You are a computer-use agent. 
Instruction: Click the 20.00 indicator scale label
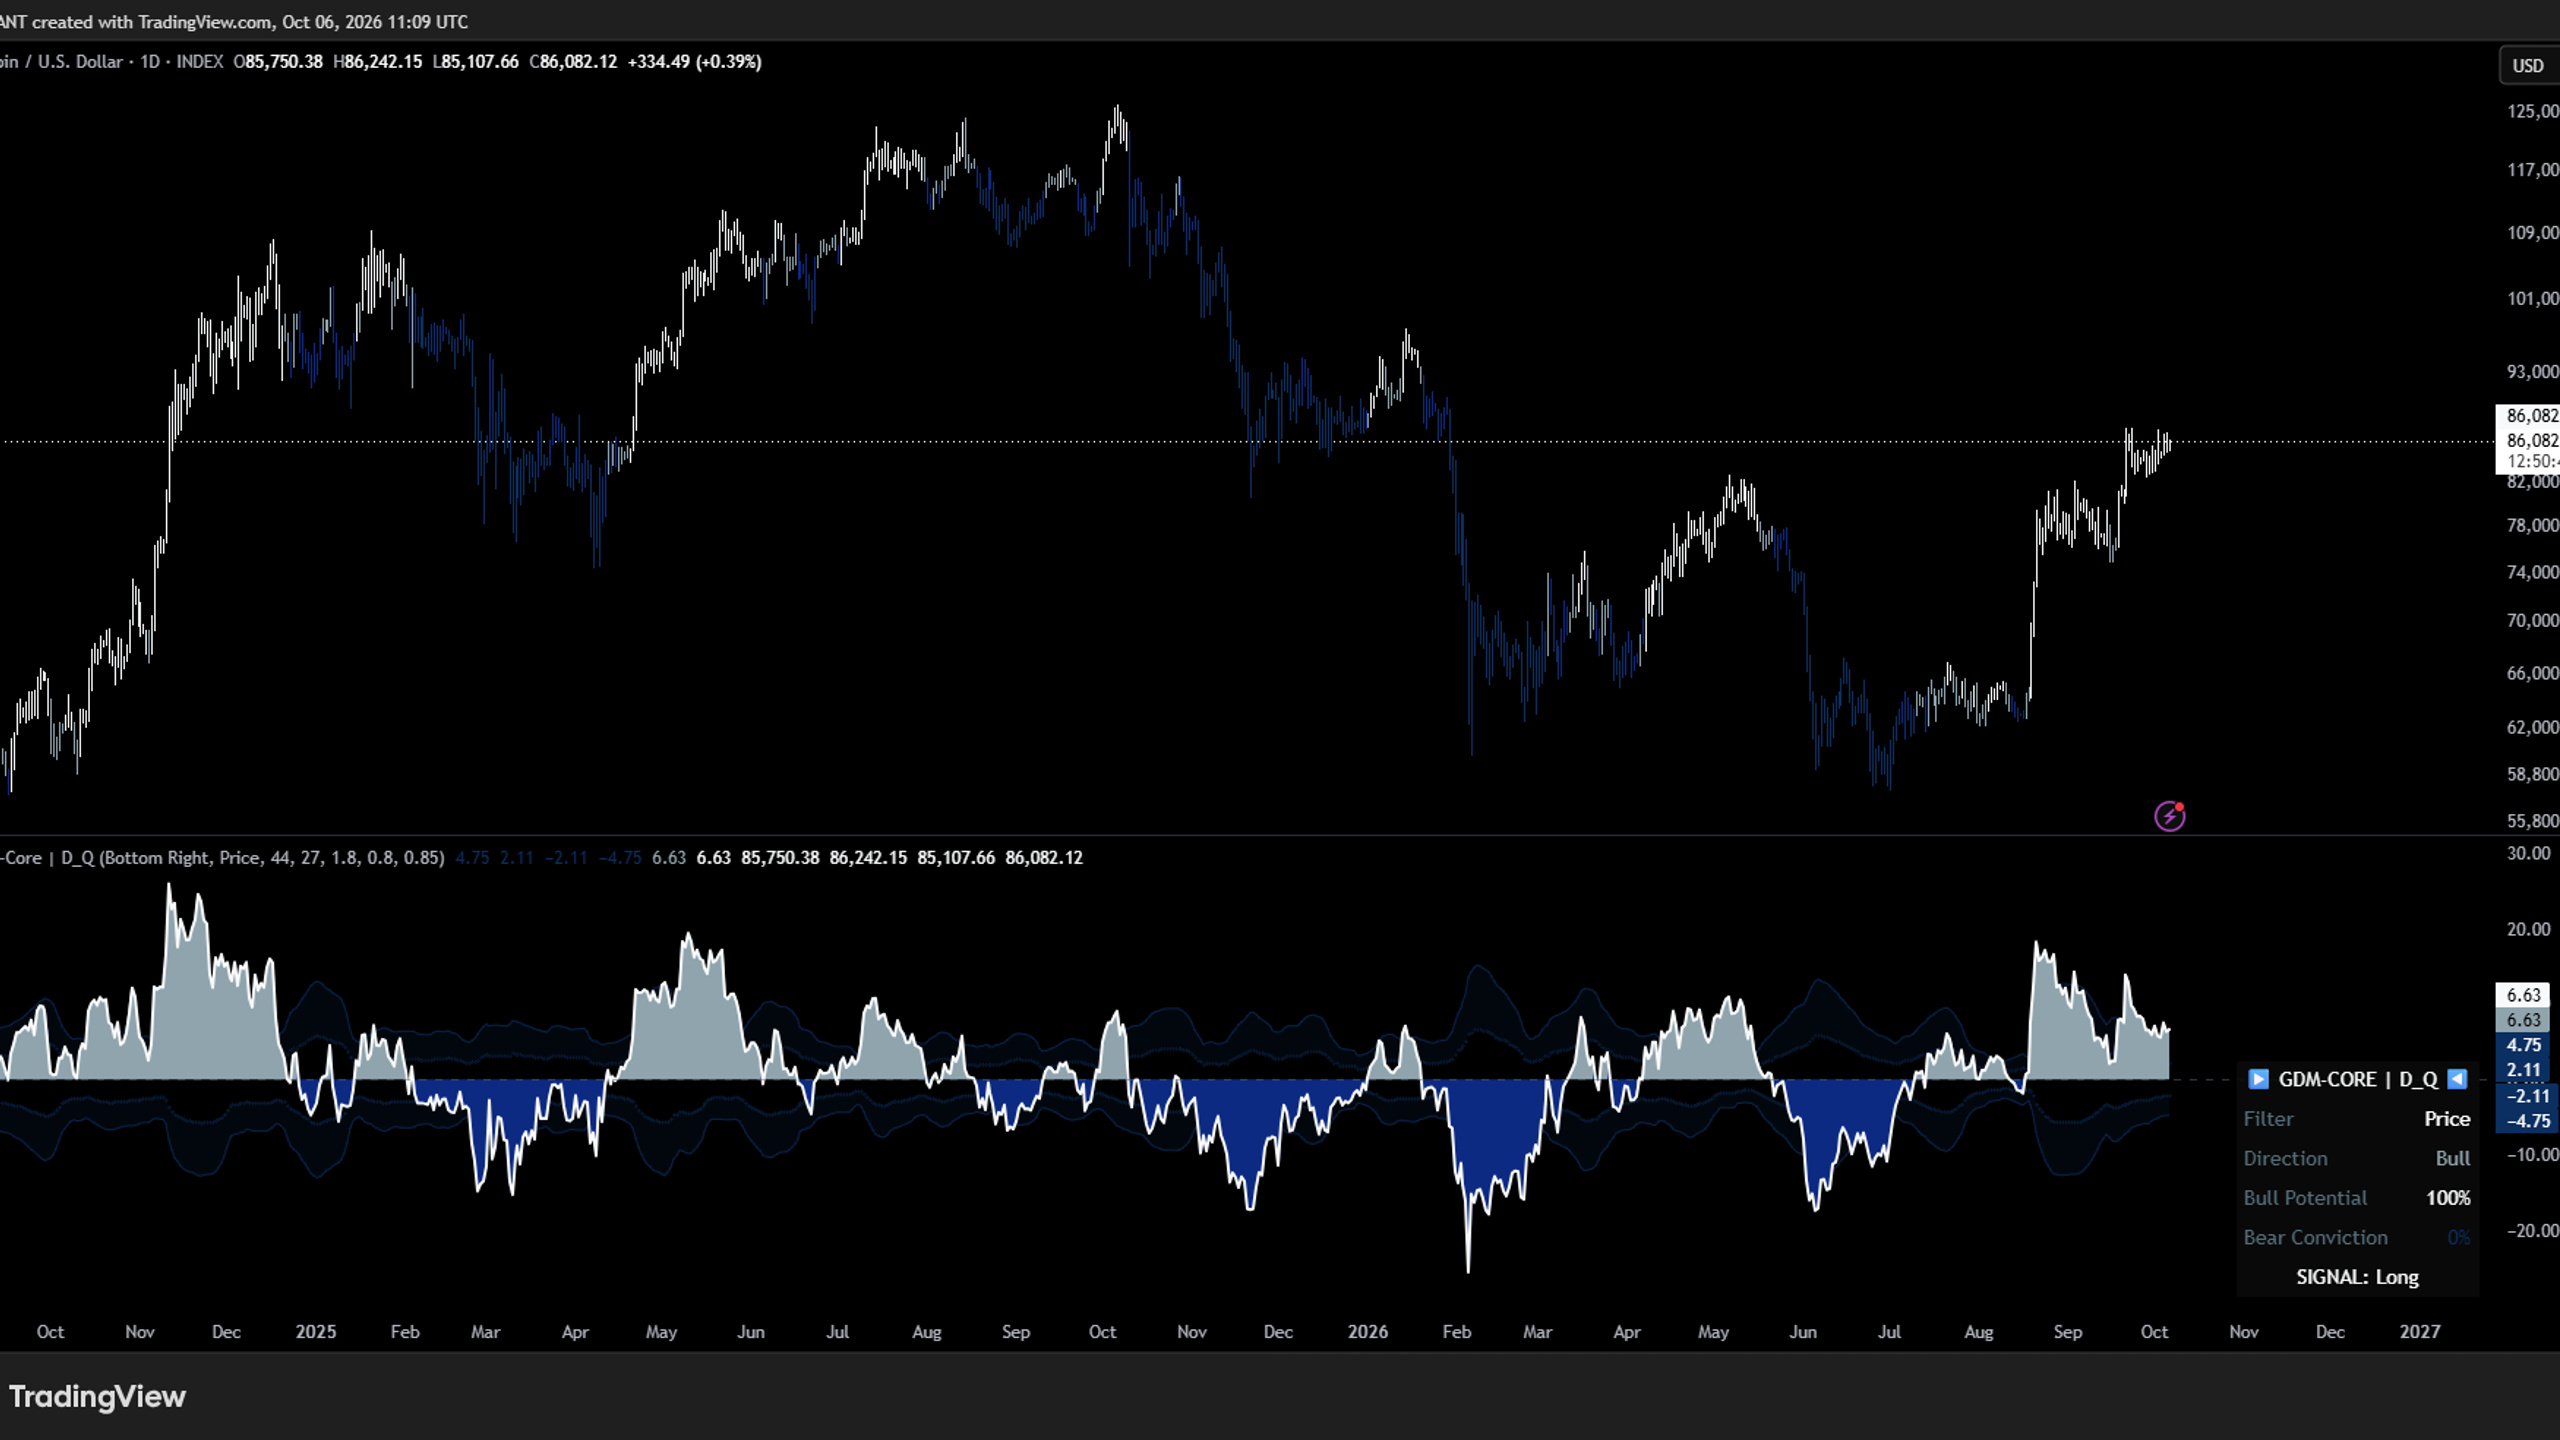(2528, 929)
